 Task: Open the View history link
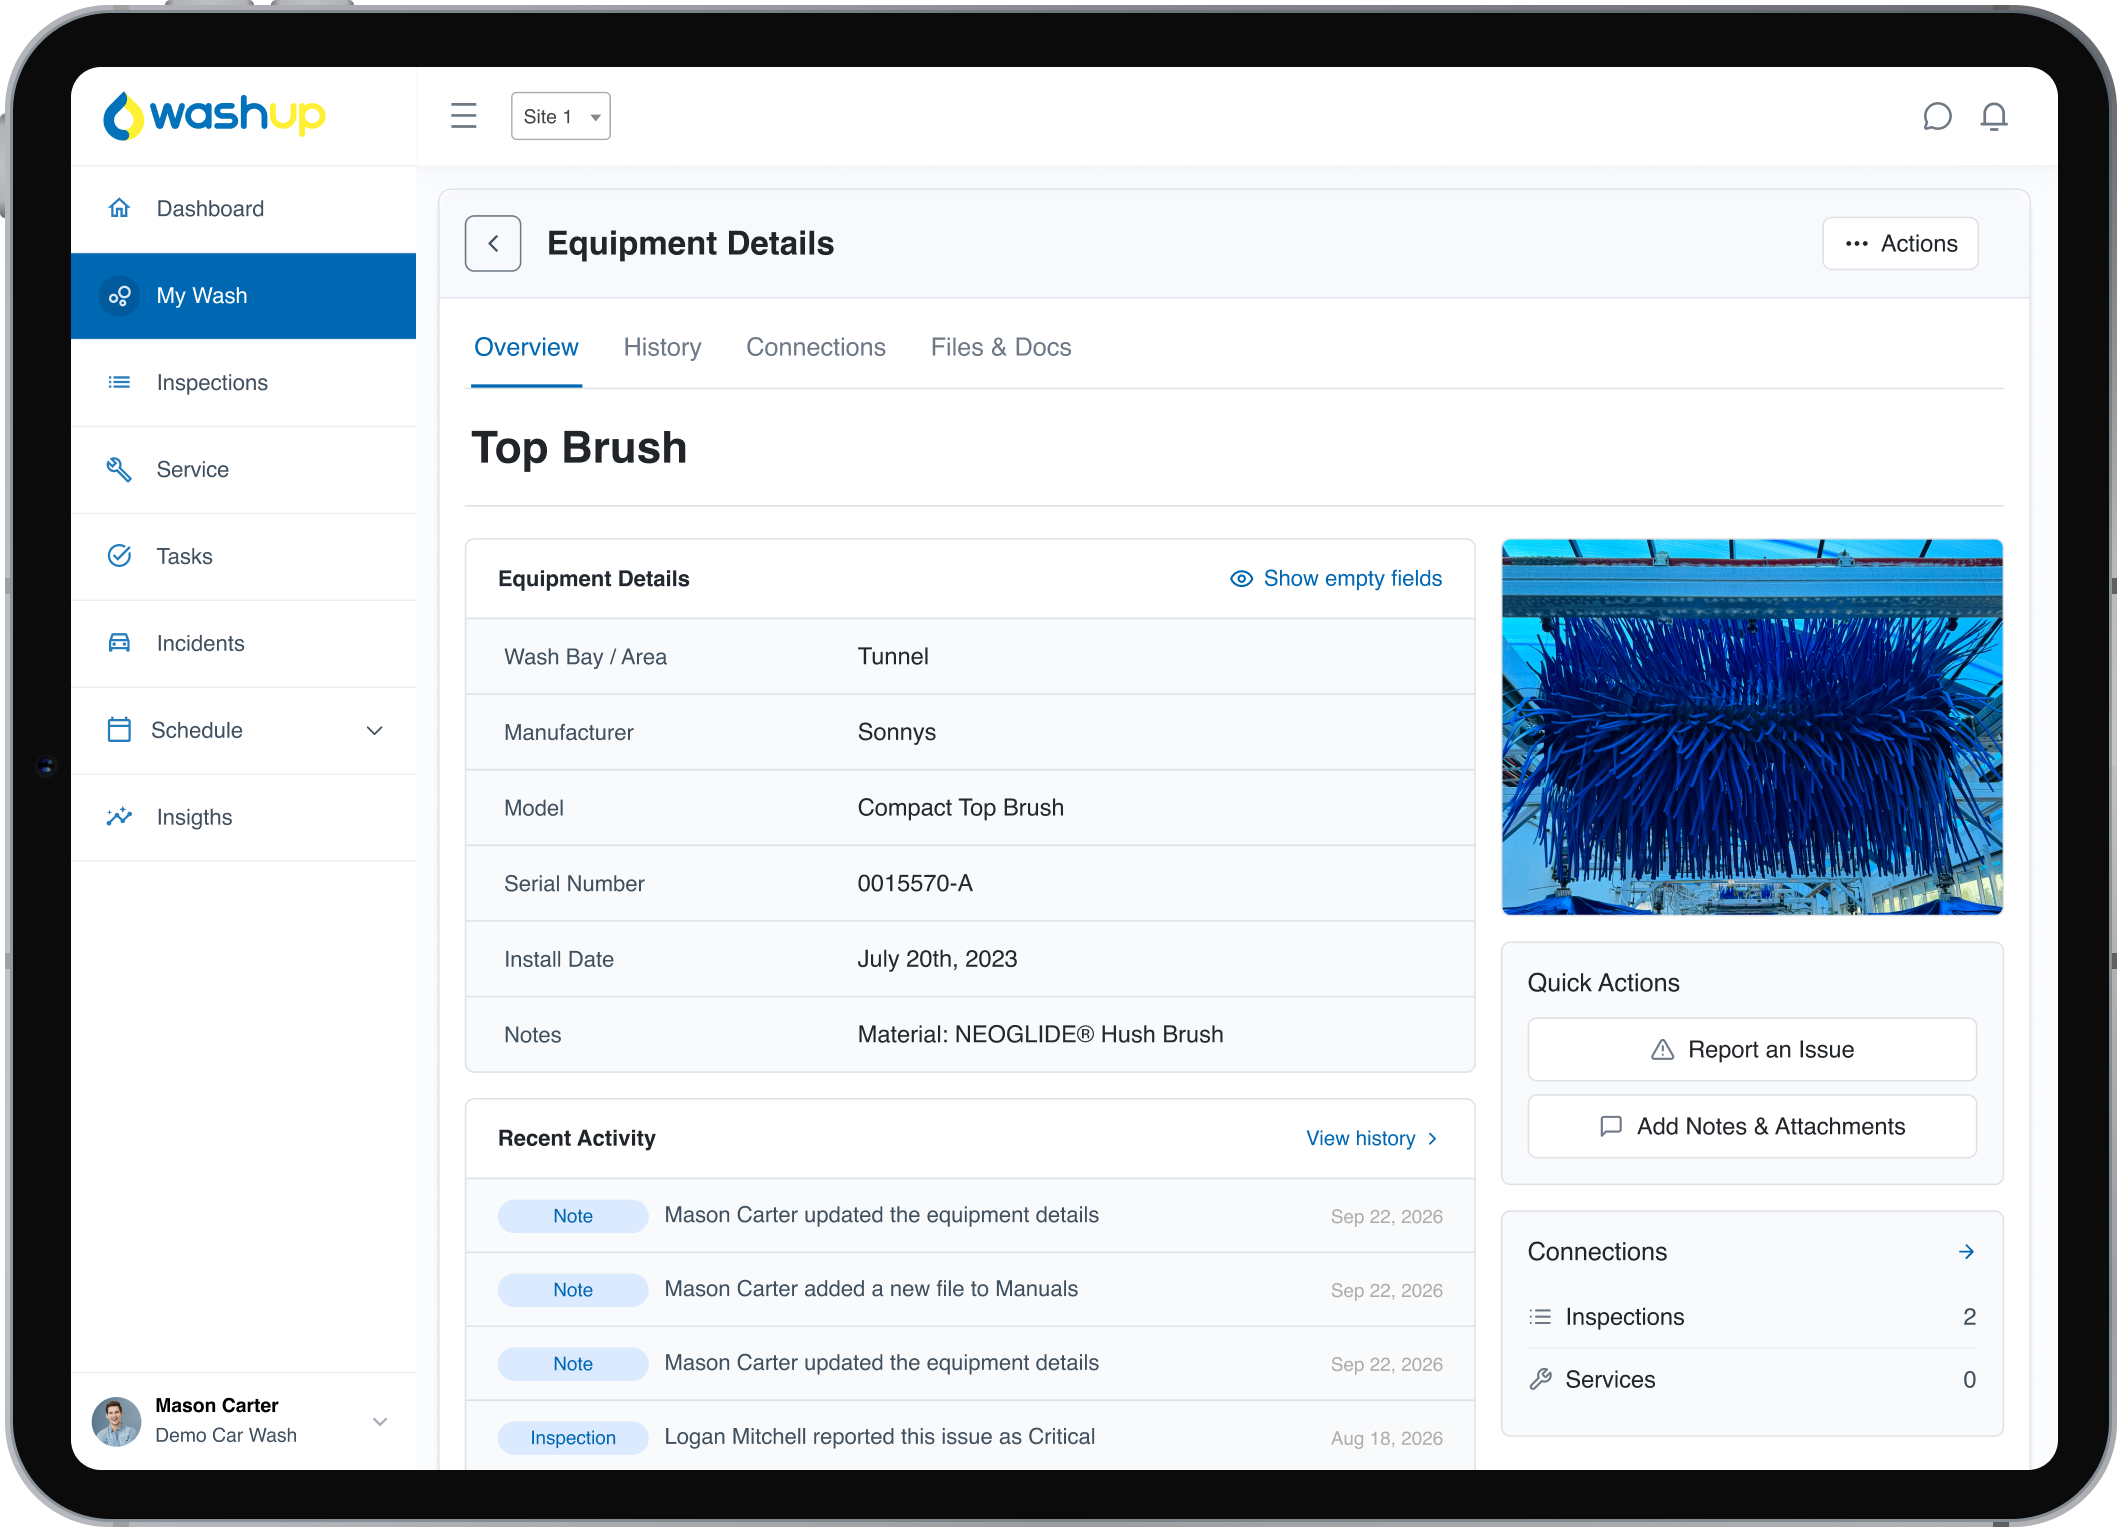click(x=1372, y=1139)
